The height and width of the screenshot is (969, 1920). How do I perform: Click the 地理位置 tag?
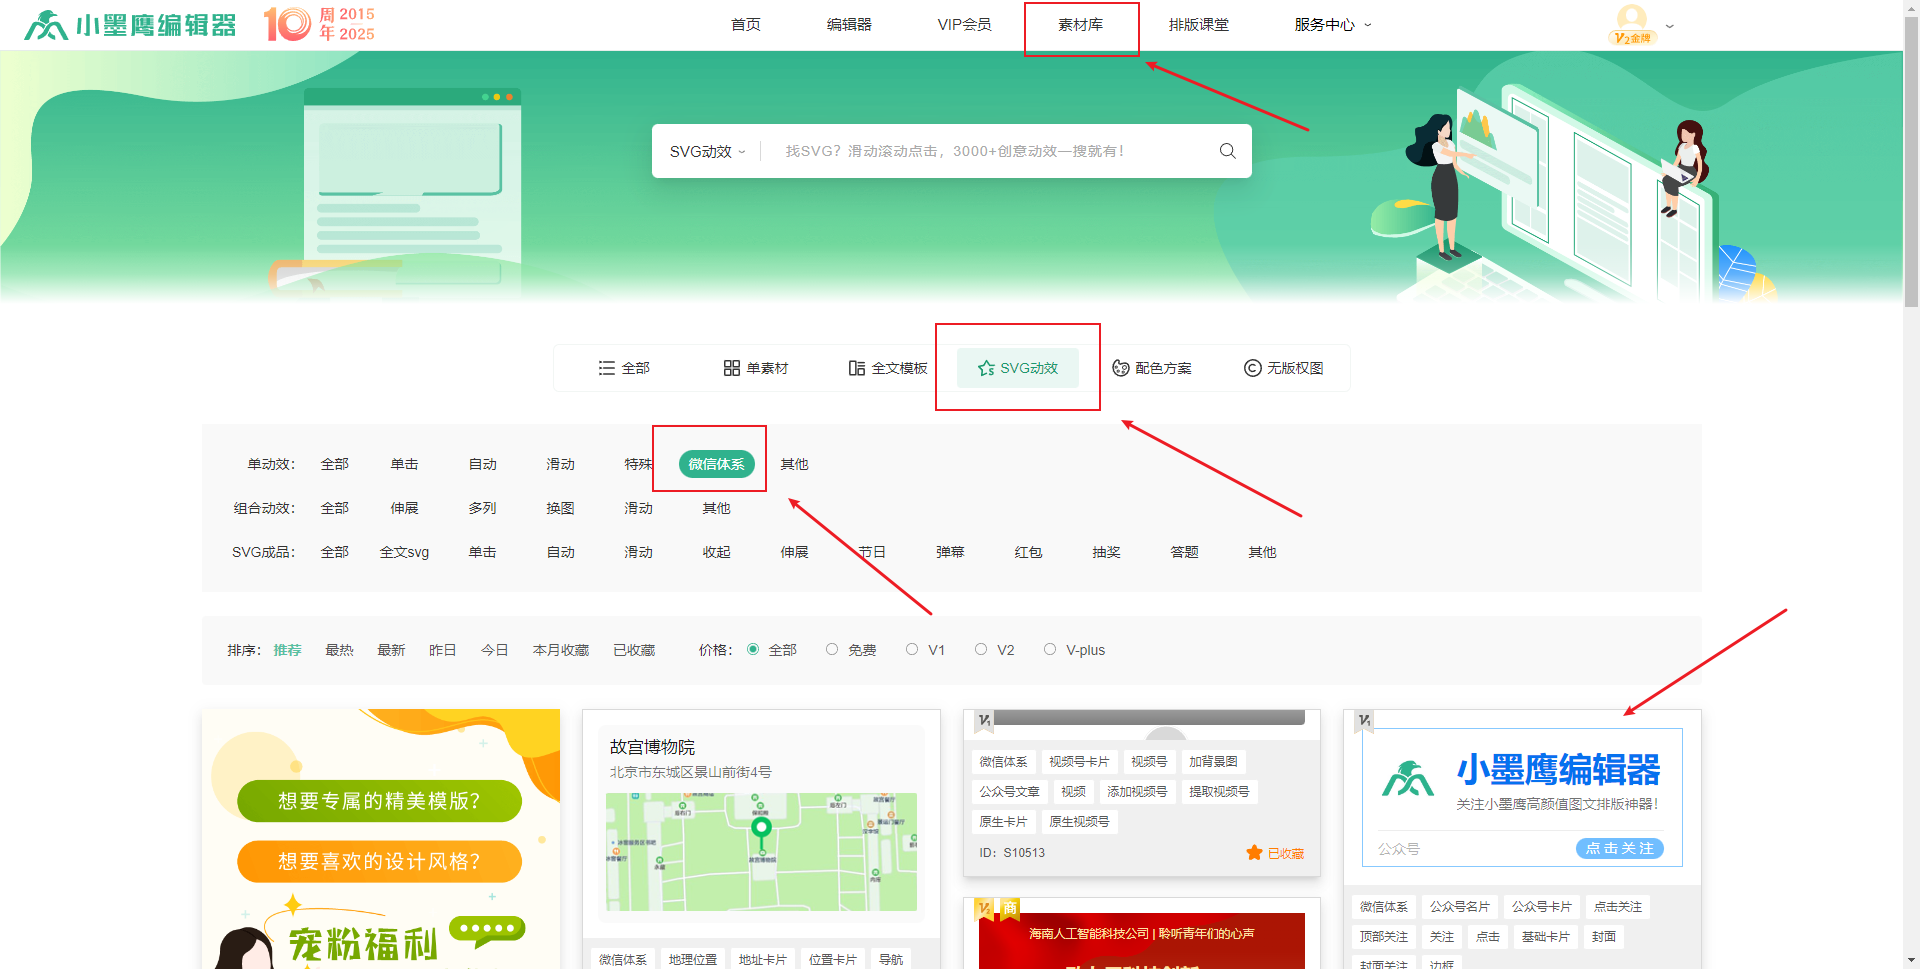click(x=693, y=959)
